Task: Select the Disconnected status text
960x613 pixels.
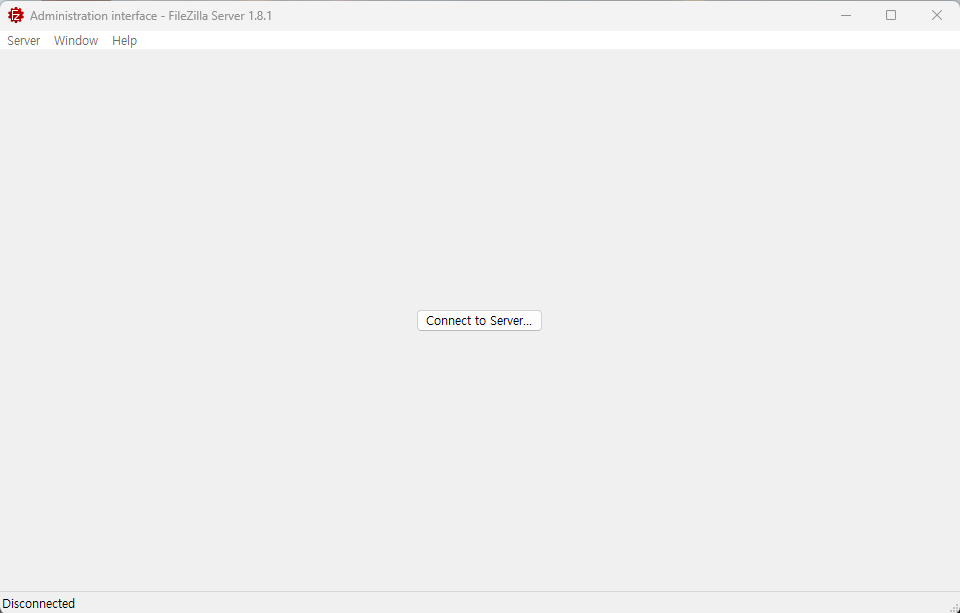Action: 39,603
